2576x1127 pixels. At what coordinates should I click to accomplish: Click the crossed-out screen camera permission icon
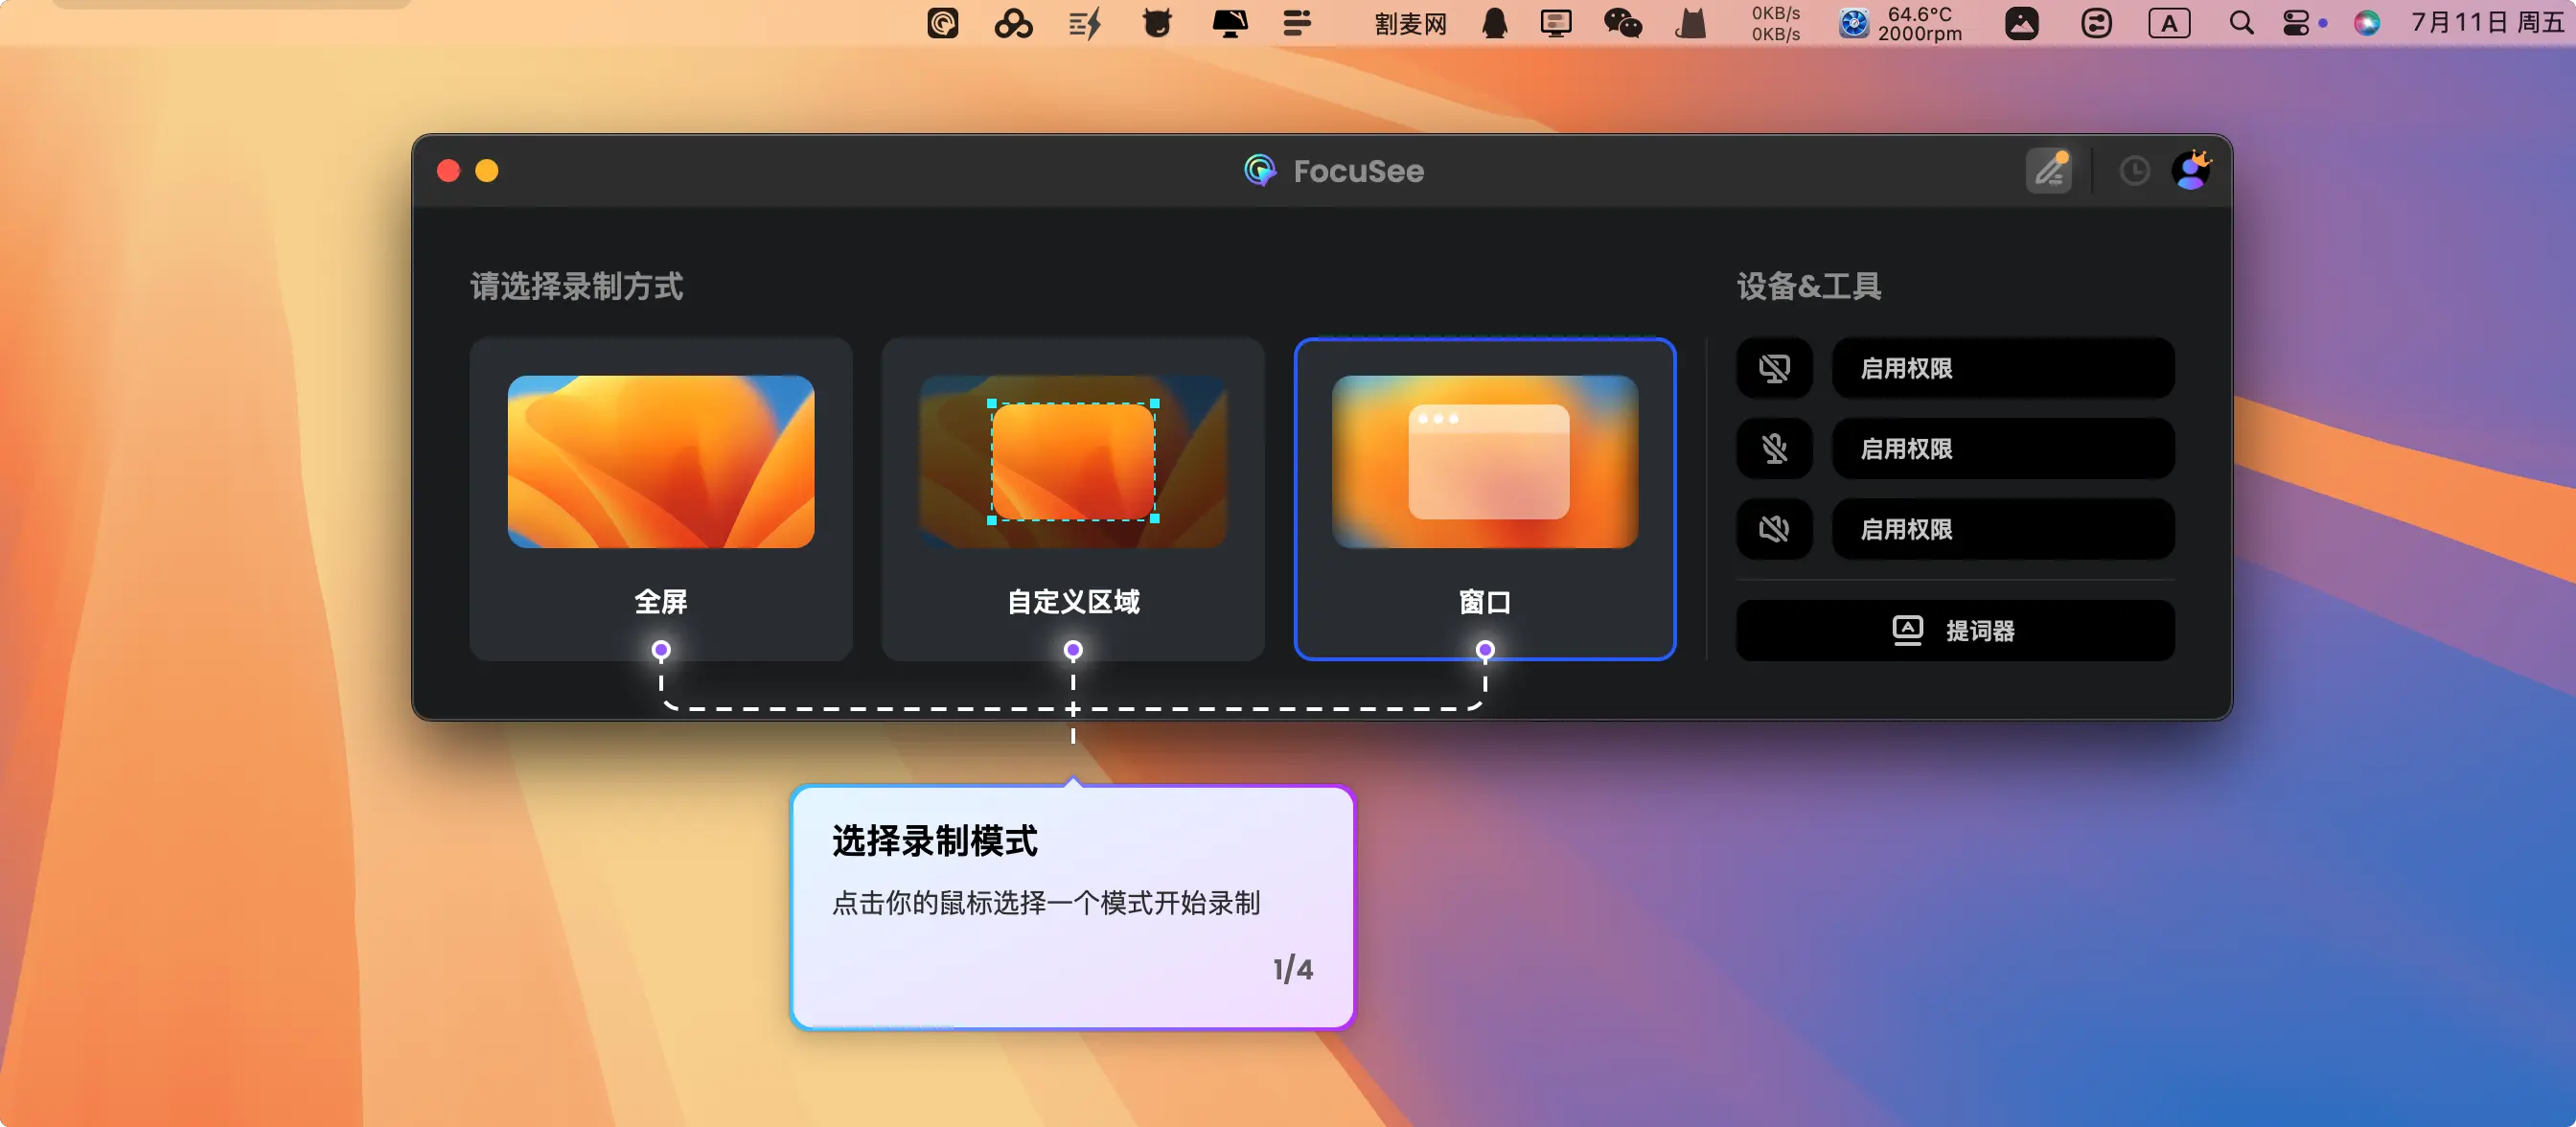tap(1775, 368)
